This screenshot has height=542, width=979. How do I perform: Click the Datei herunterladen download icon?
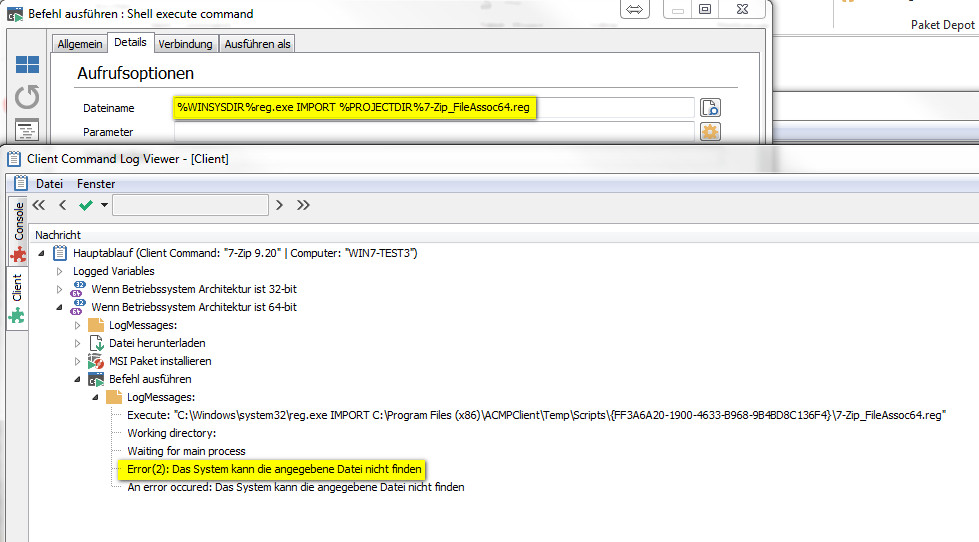coord(96,343)
